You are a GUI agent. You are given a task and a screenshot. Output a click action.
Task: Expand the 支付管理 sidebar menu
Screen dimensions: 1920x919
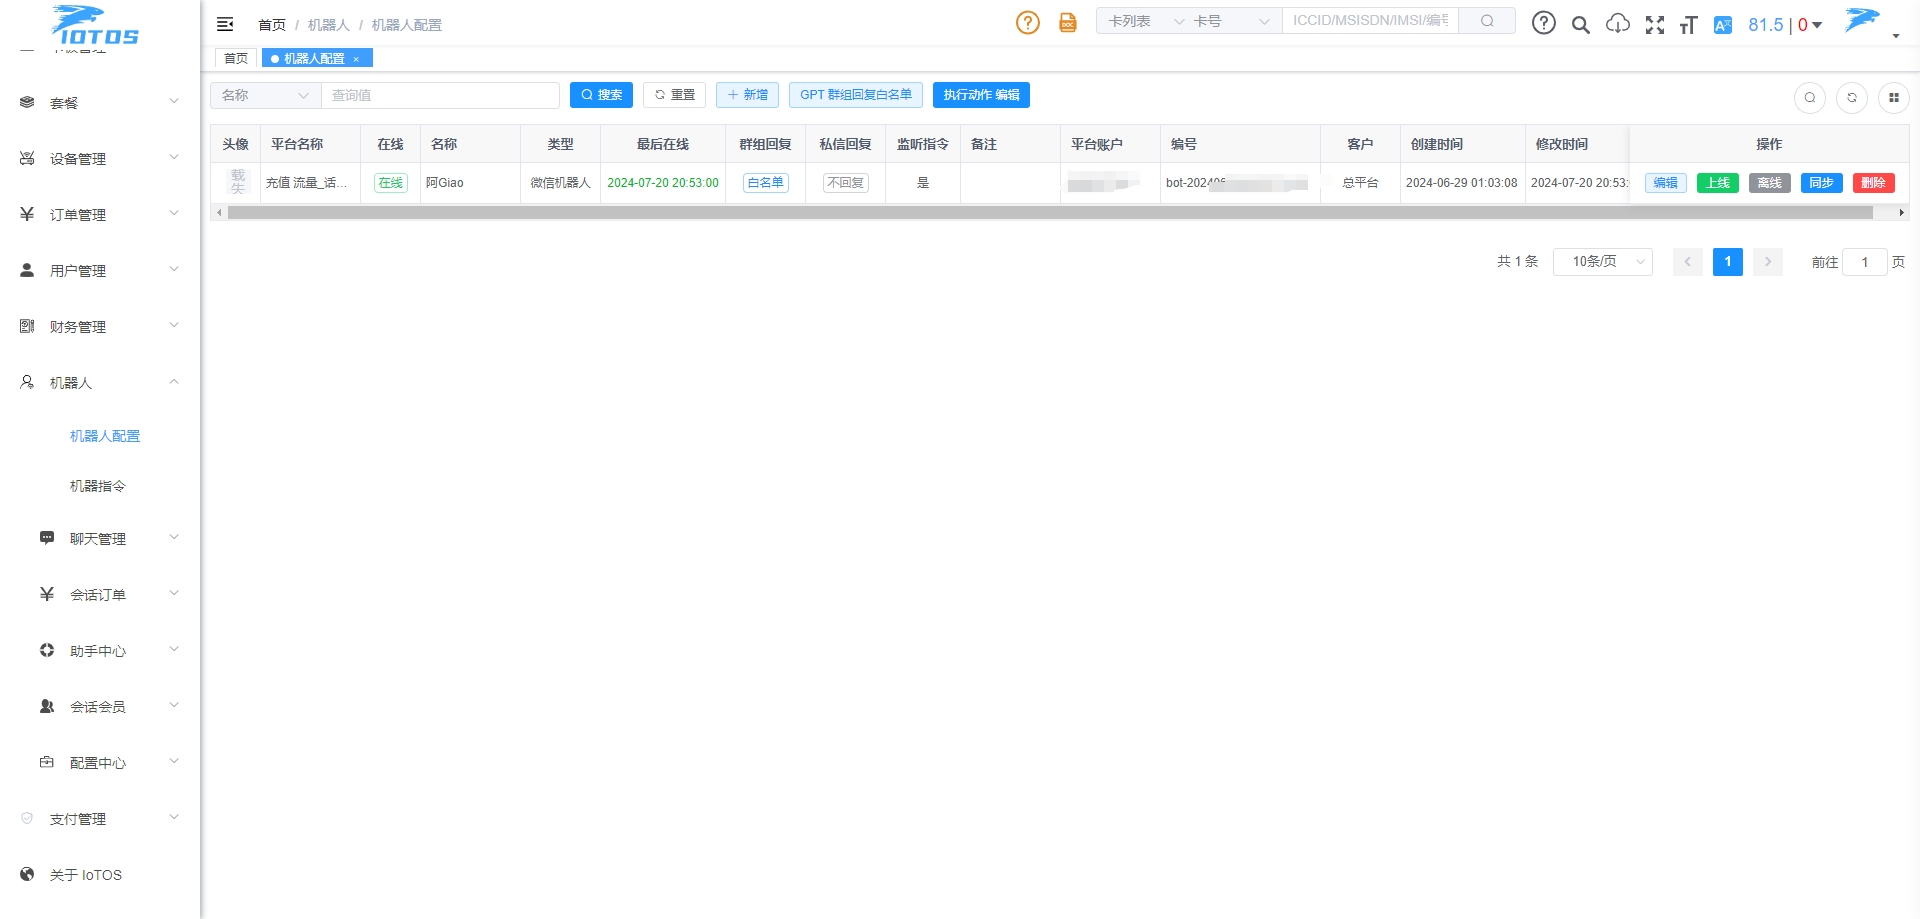(100, 818)
